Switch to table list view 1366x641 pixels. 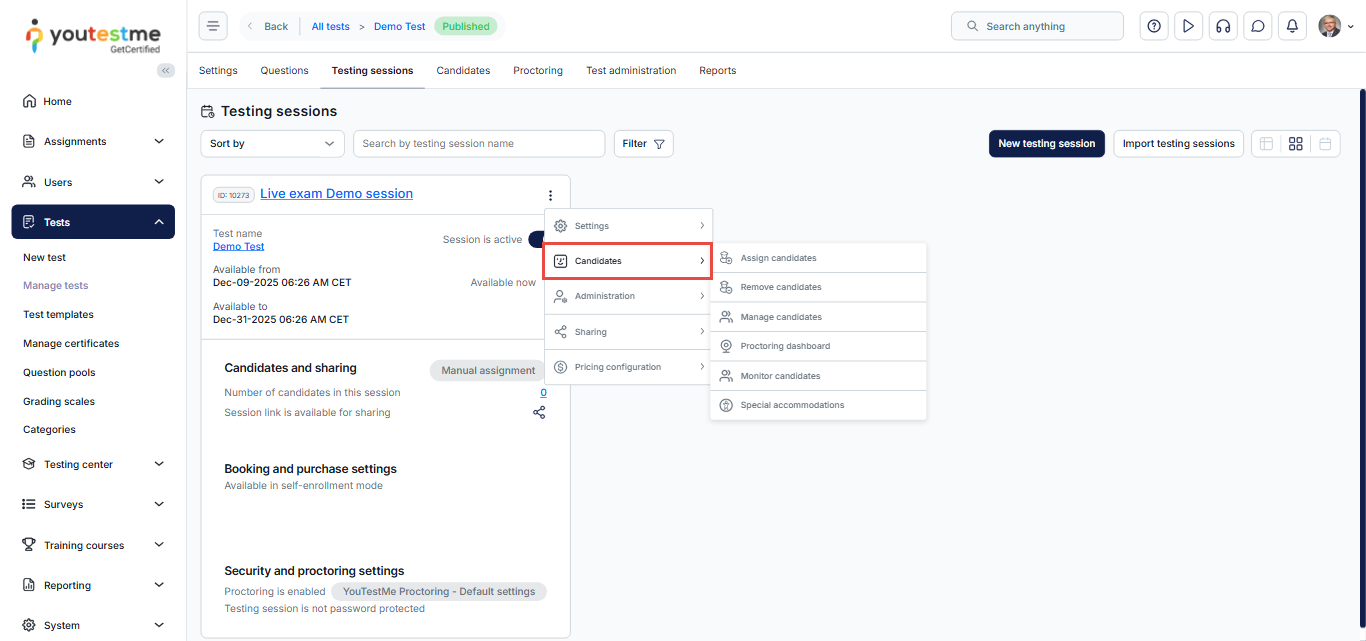pyautogui.click(x=1266, y=144)
